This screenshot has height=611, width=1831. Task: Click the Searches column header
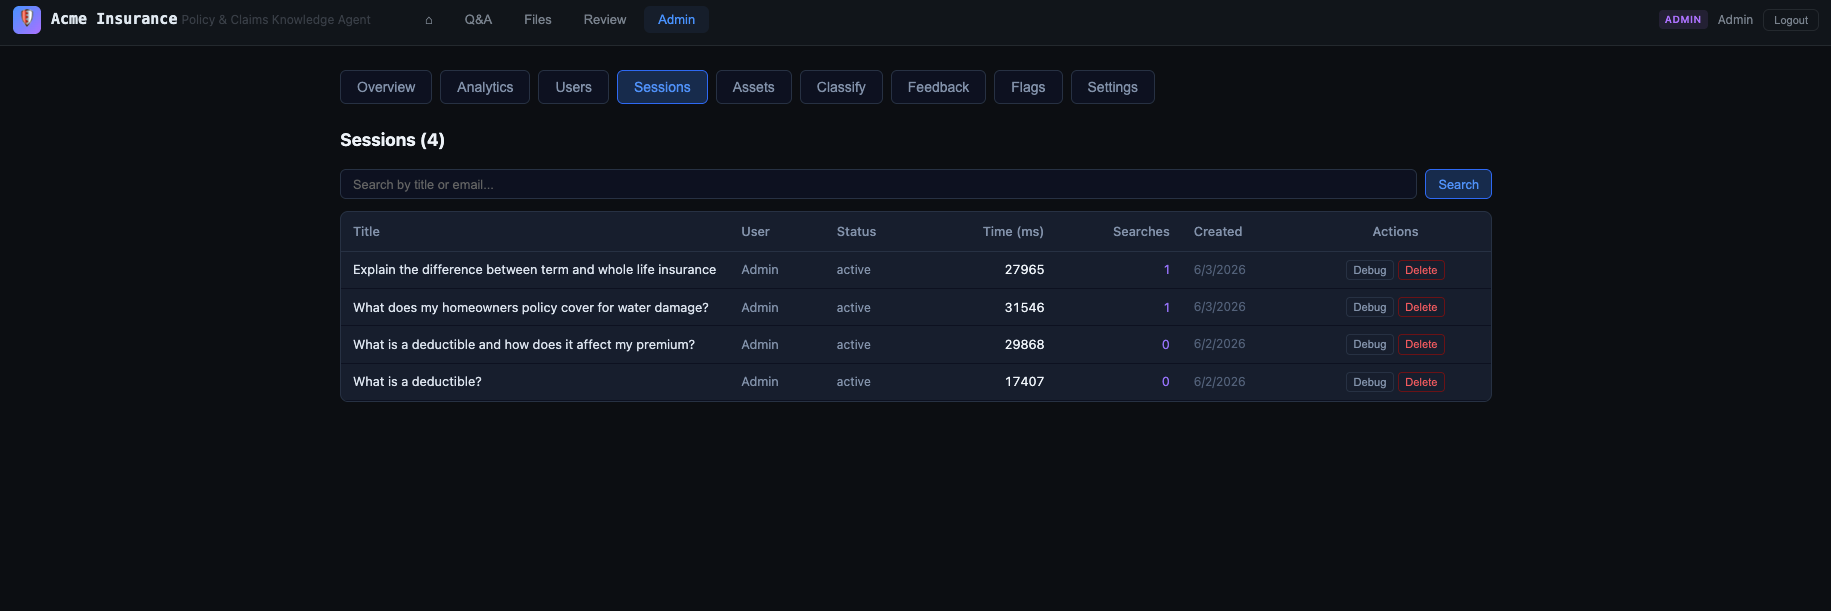pyautogui.click(x=1141, y=231)
